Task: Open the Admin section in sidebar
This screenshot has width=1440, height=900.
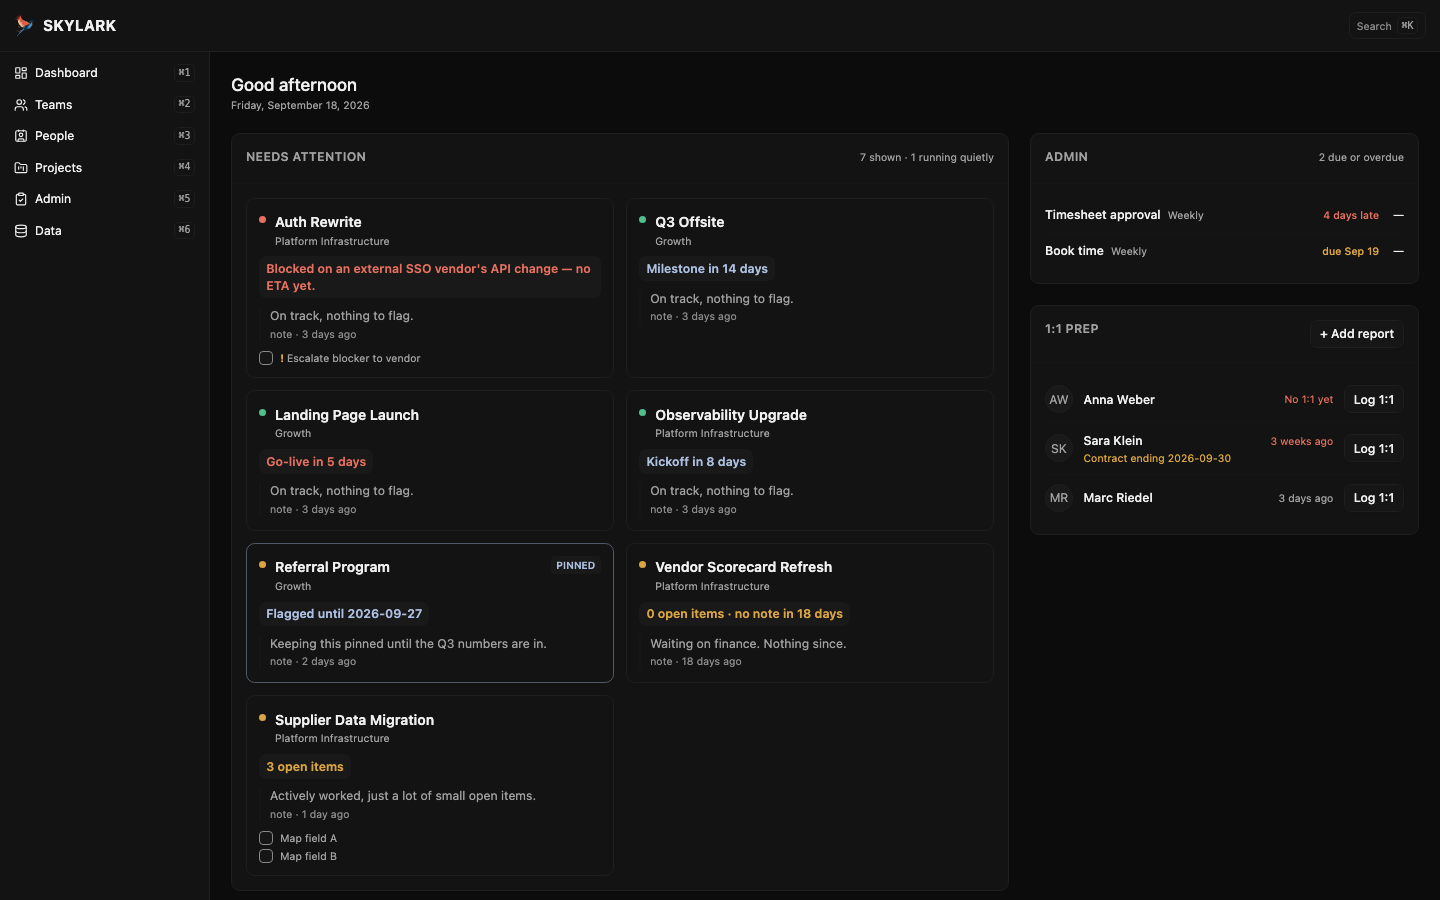Action: point(104,199)
